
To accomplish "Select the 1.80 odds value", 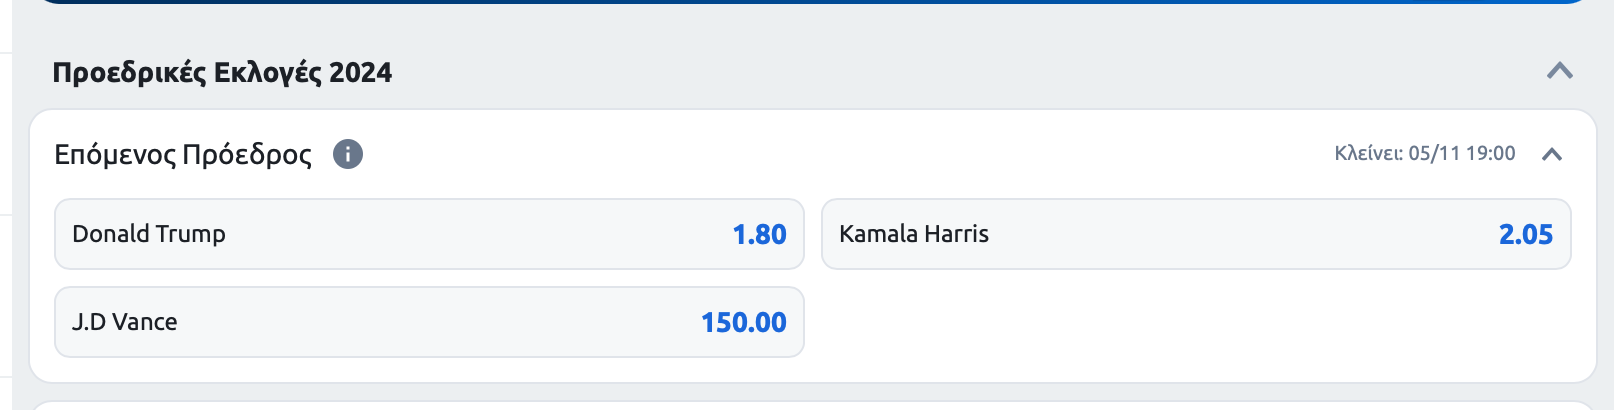I will click(x=759, y=234).
